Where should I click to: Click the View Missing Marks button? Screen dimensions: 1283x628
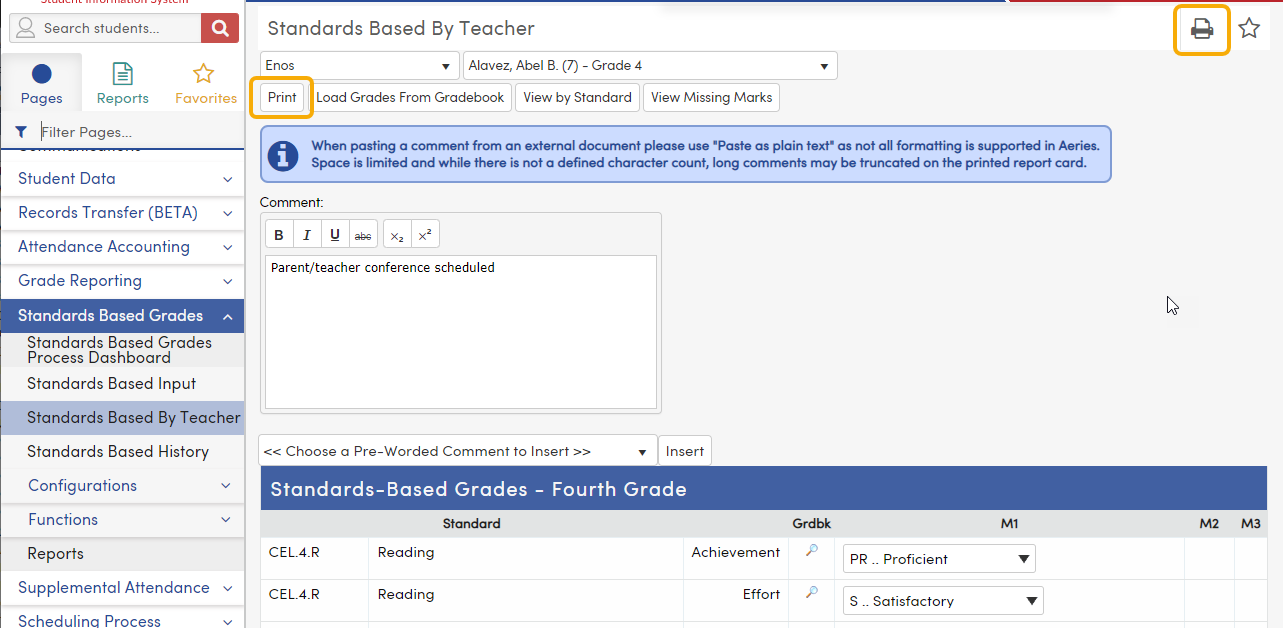711,97
